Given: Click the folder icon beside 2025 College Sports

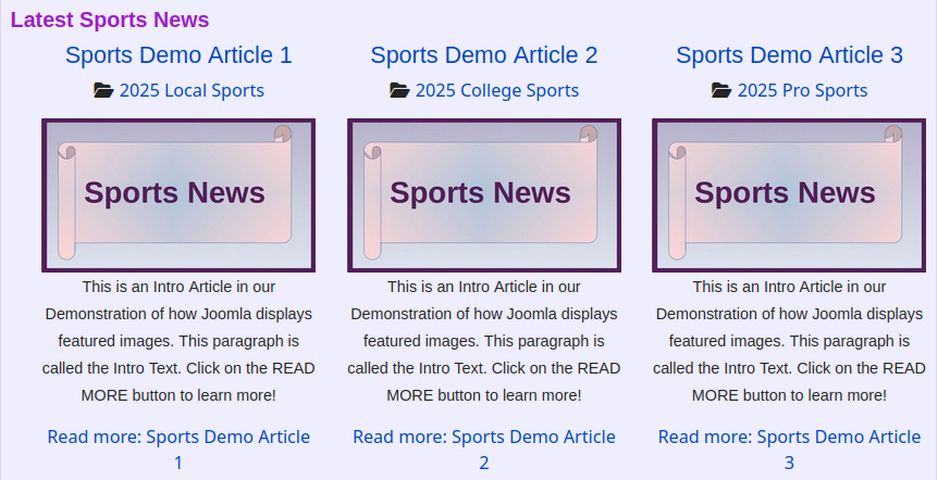Looking at the screenshot, I should (399, 91).
